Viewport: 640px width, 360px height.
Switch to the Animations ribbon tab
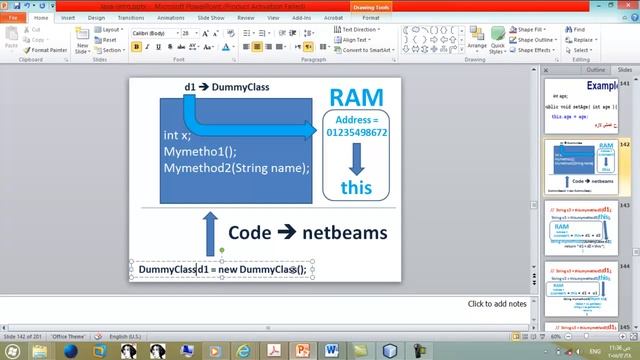tap(171, 18)
